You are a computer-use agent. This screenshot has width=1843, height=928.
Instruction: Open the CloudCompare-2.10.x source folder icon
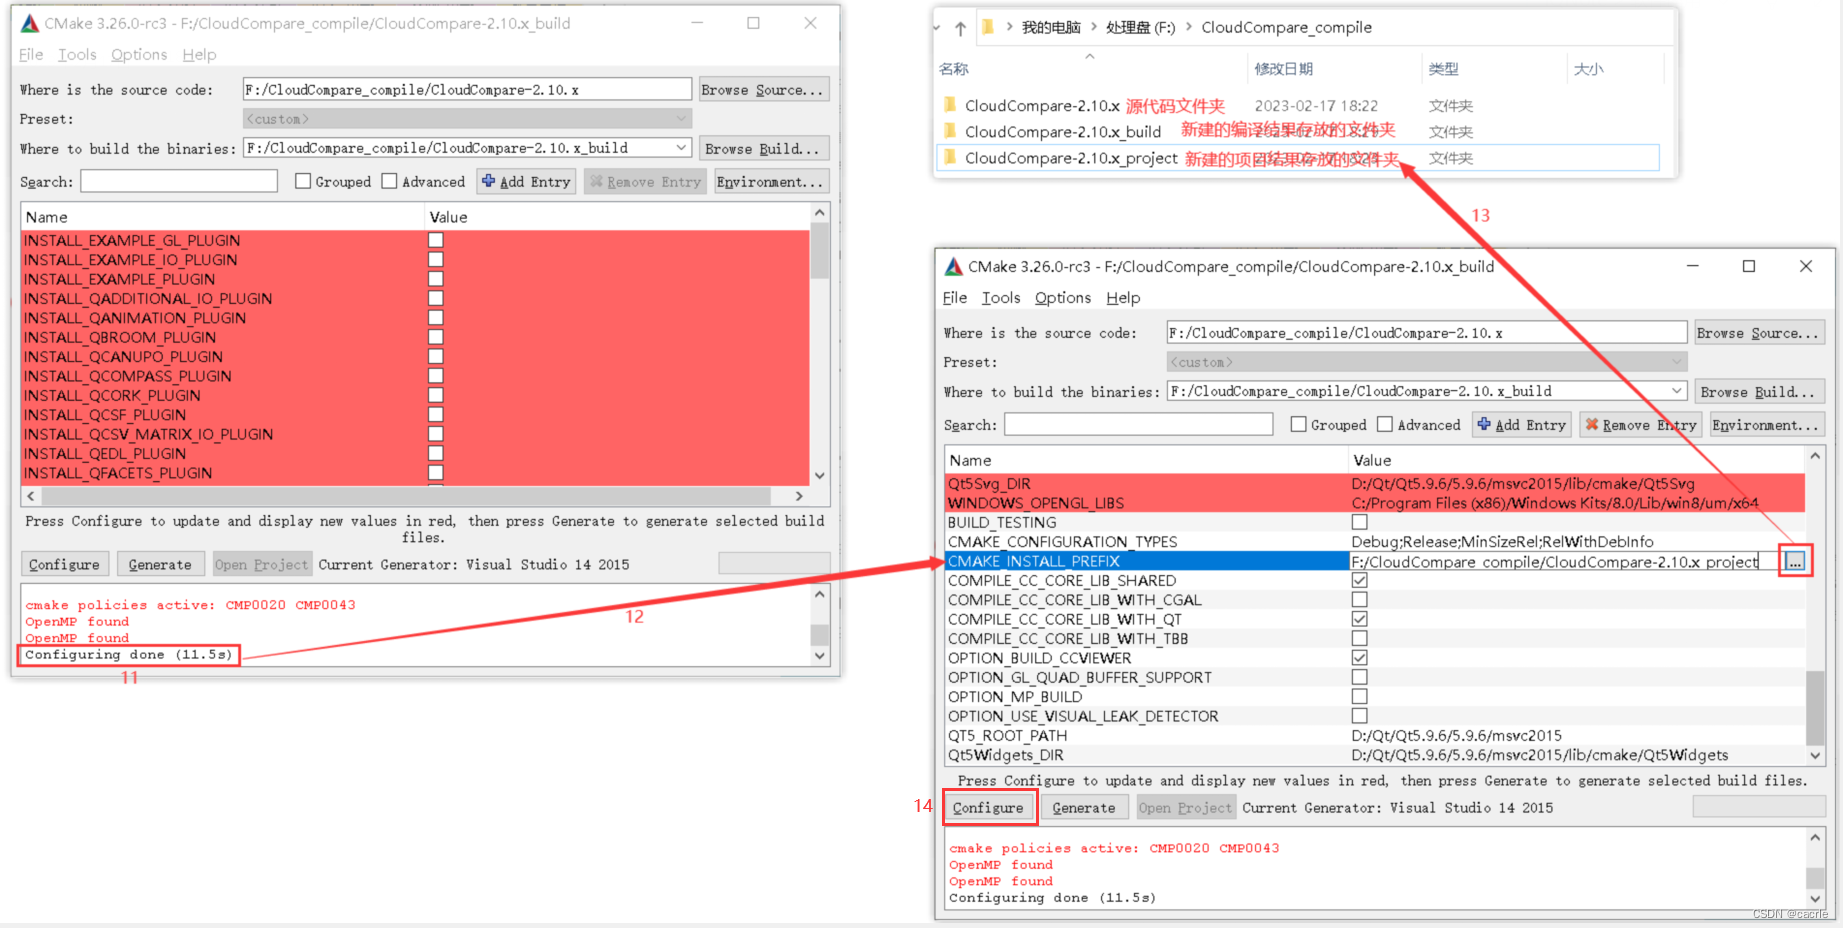[950, 105]
